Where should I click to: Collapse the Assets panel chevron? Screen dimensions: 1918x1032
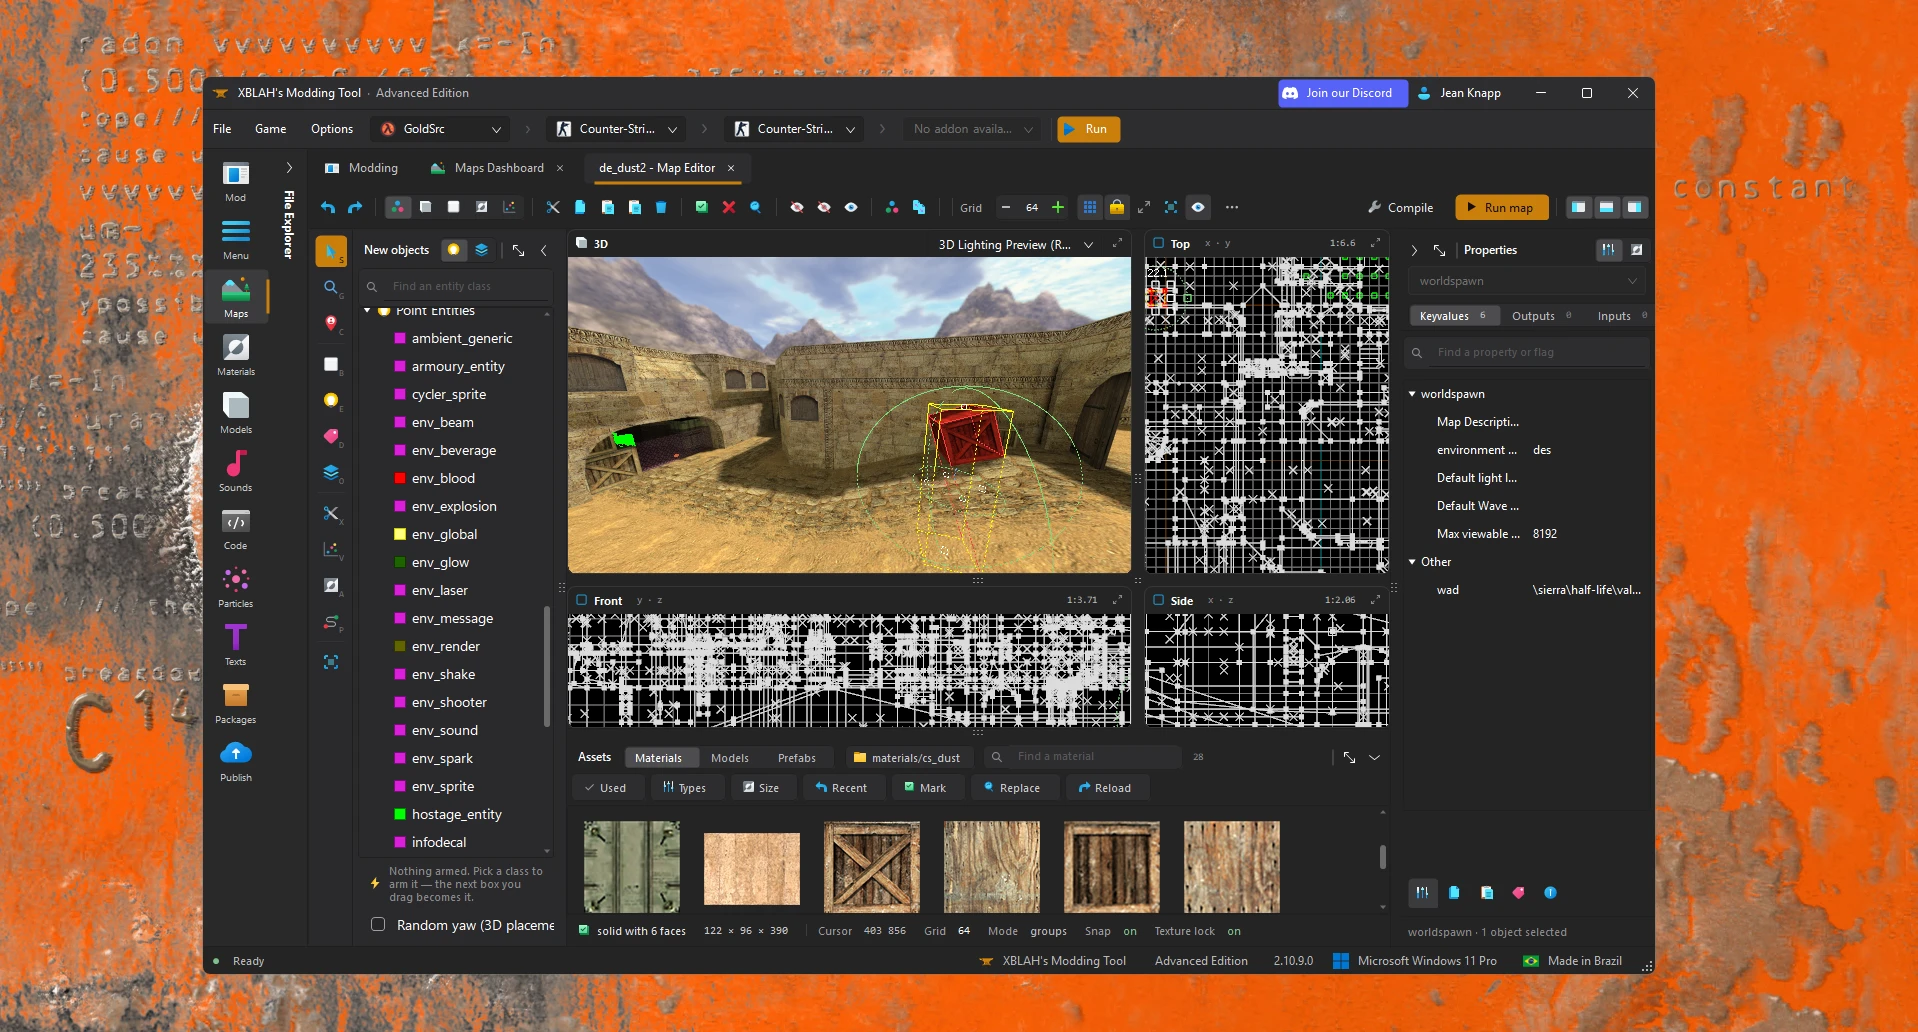[1375, 757]
